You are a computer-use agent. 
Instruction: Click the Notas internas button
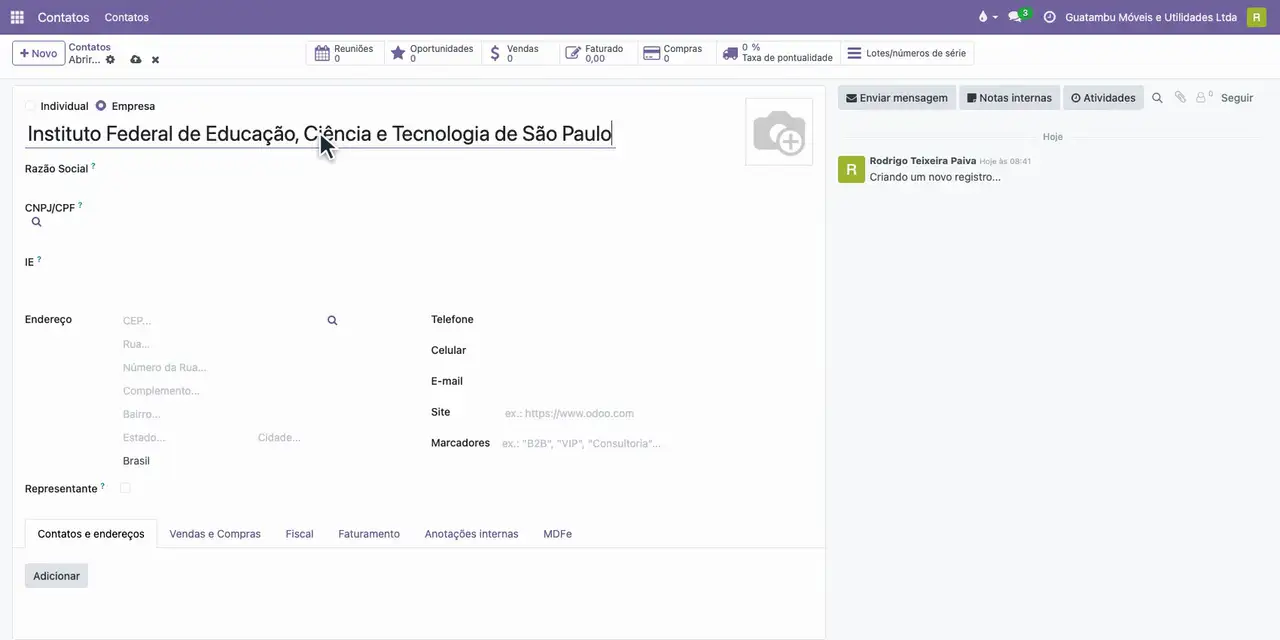(1010, 98)
